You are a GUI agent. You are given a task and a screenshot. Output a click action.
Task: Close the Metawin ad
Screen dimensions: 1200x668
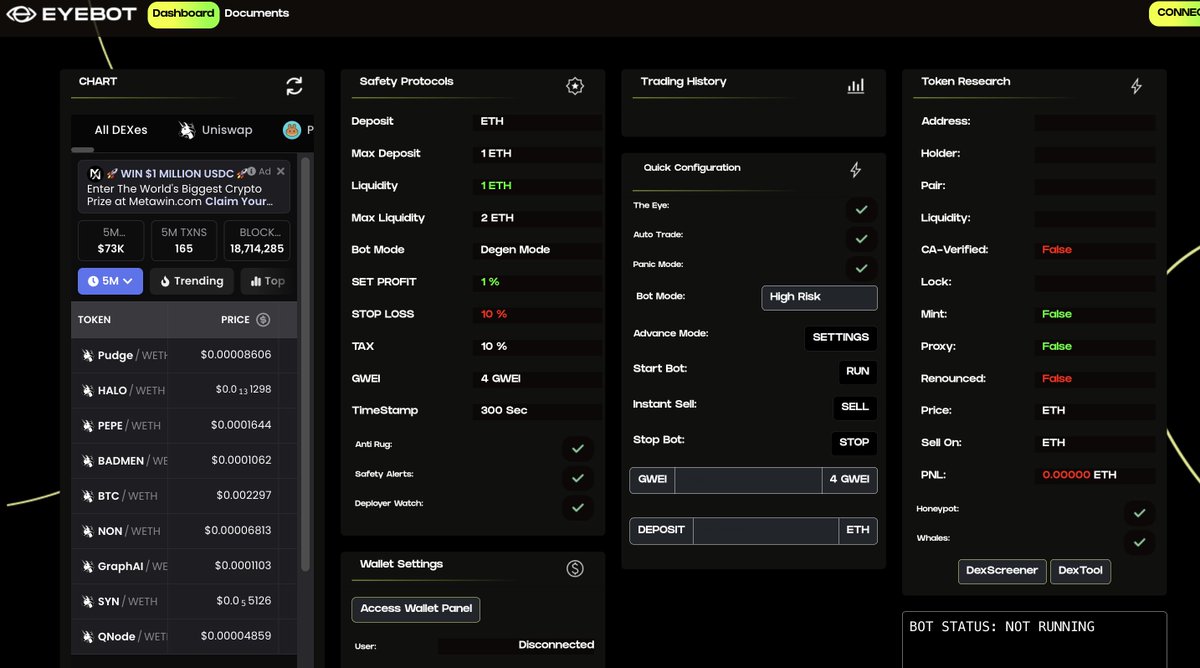(281, 172)
